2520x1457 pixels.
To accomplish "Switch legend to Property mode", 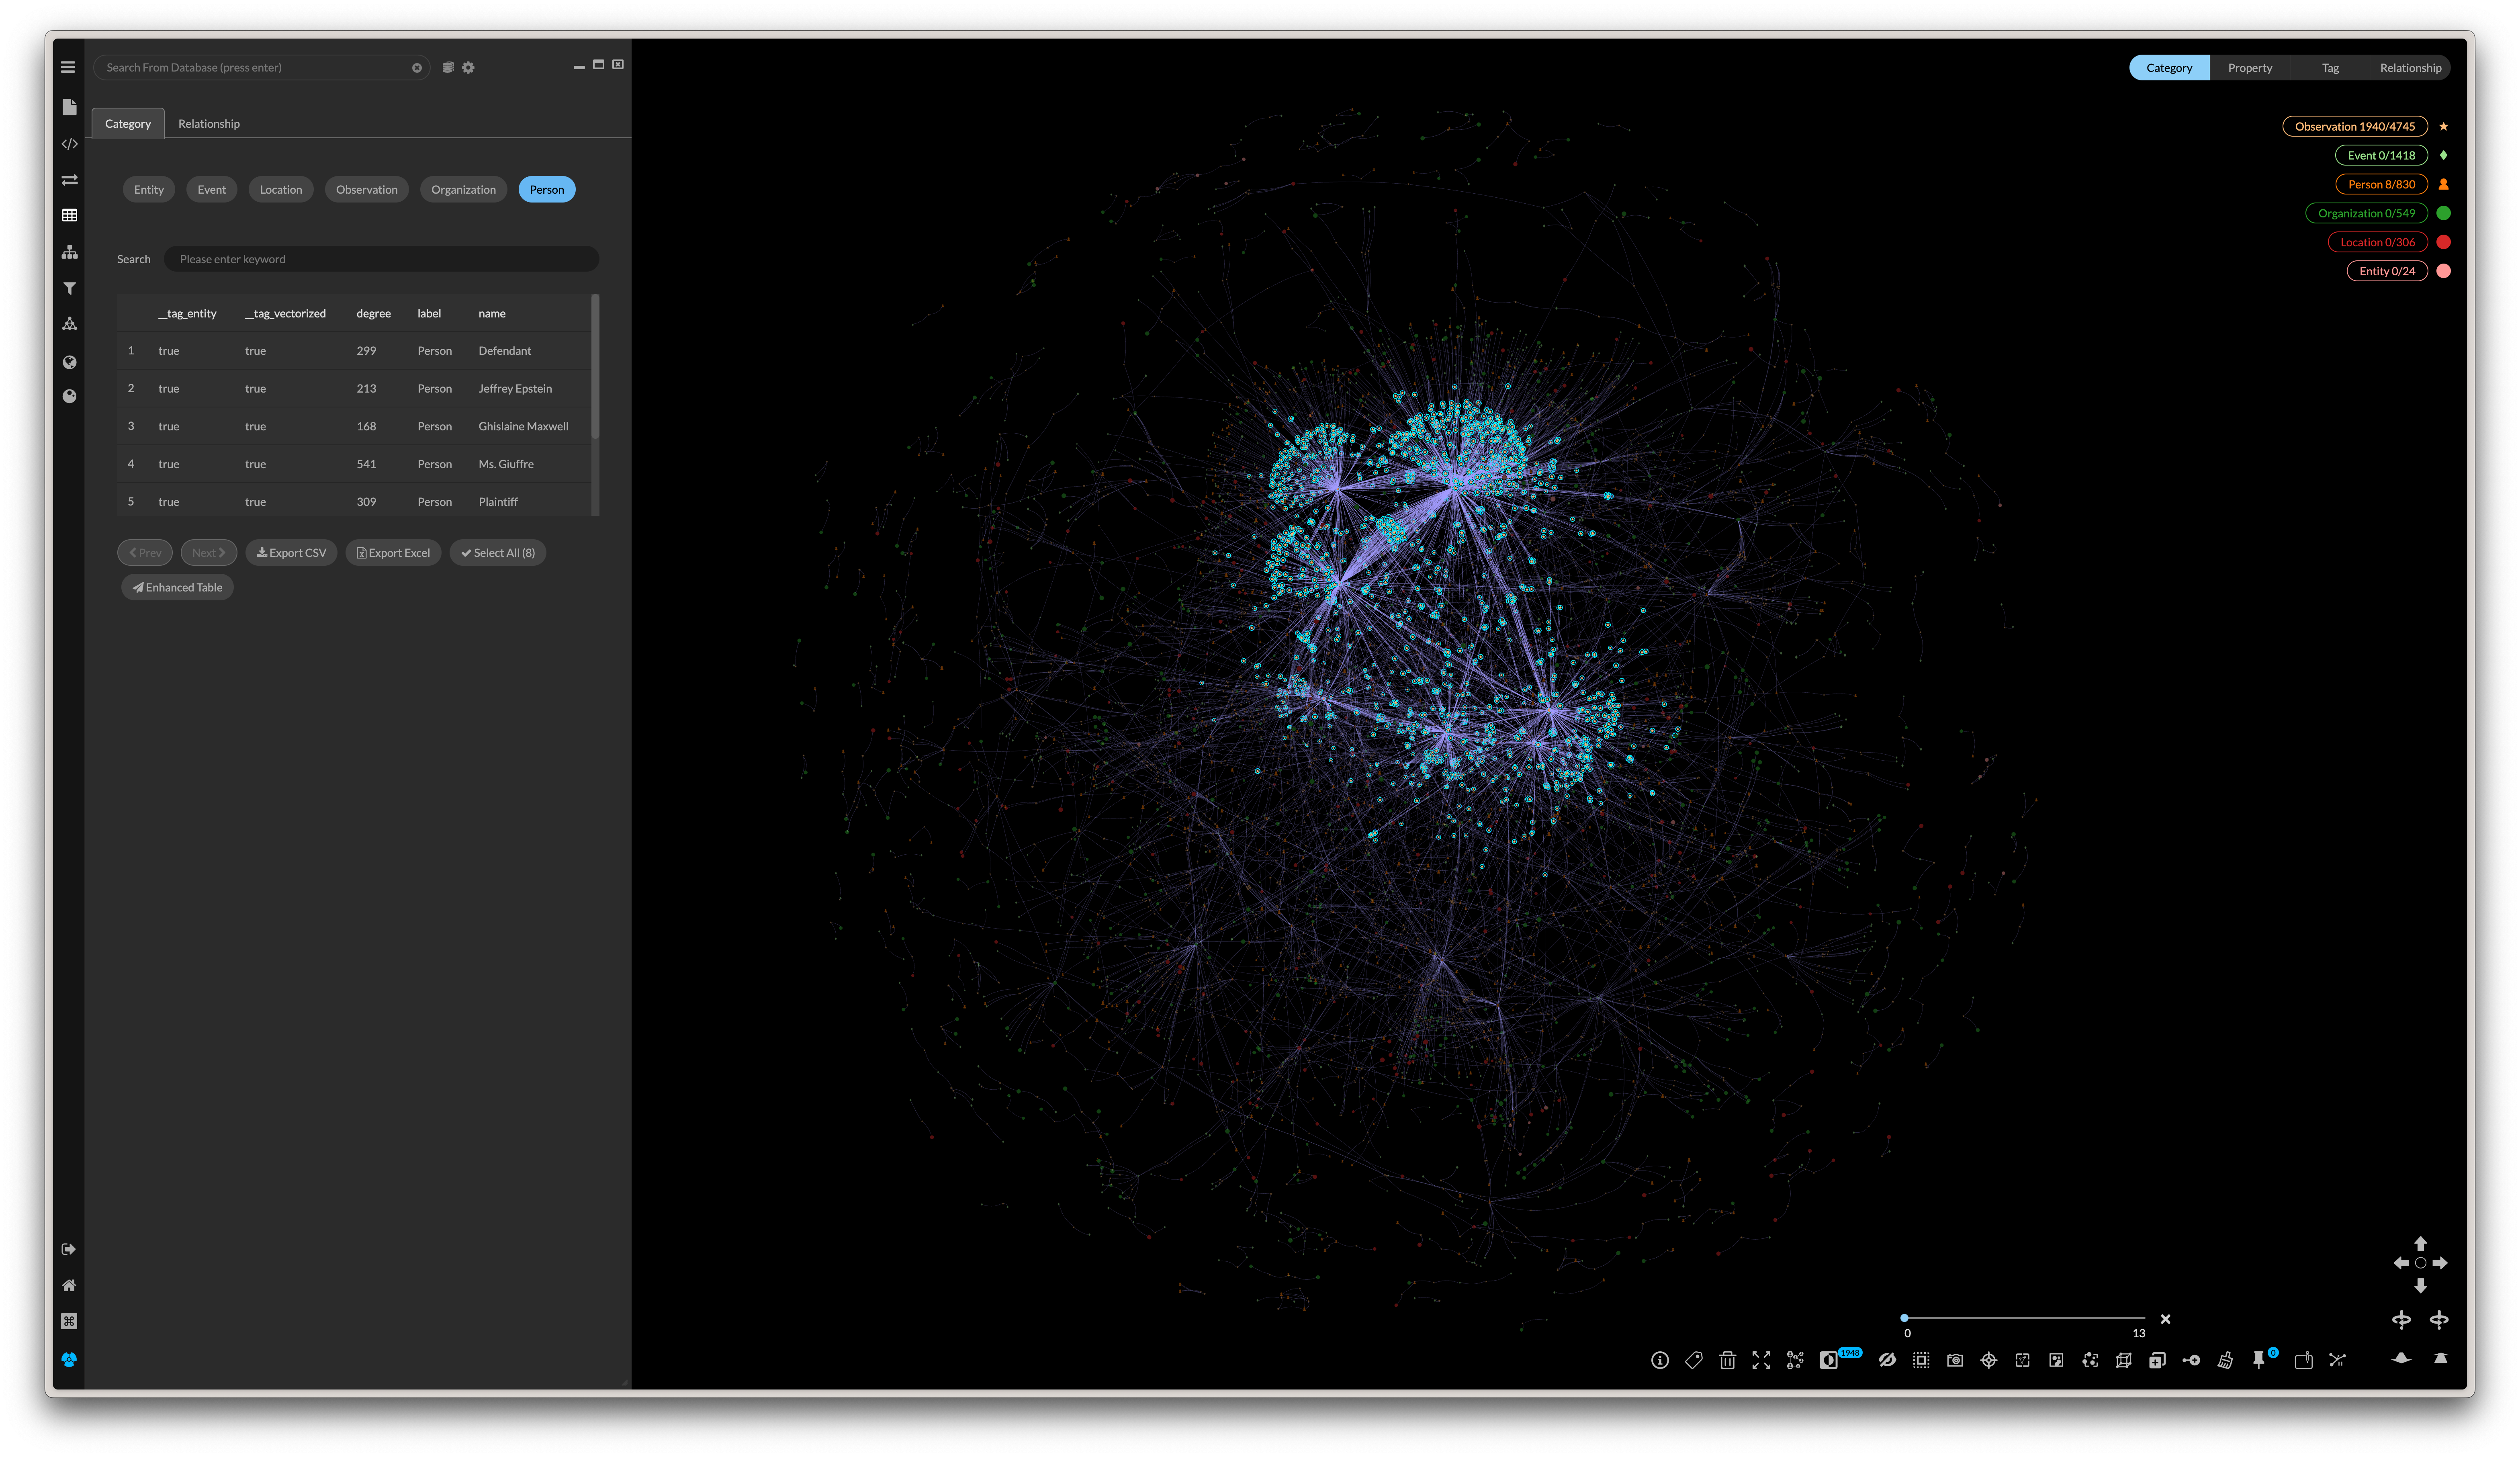I will coord(2250,68).
